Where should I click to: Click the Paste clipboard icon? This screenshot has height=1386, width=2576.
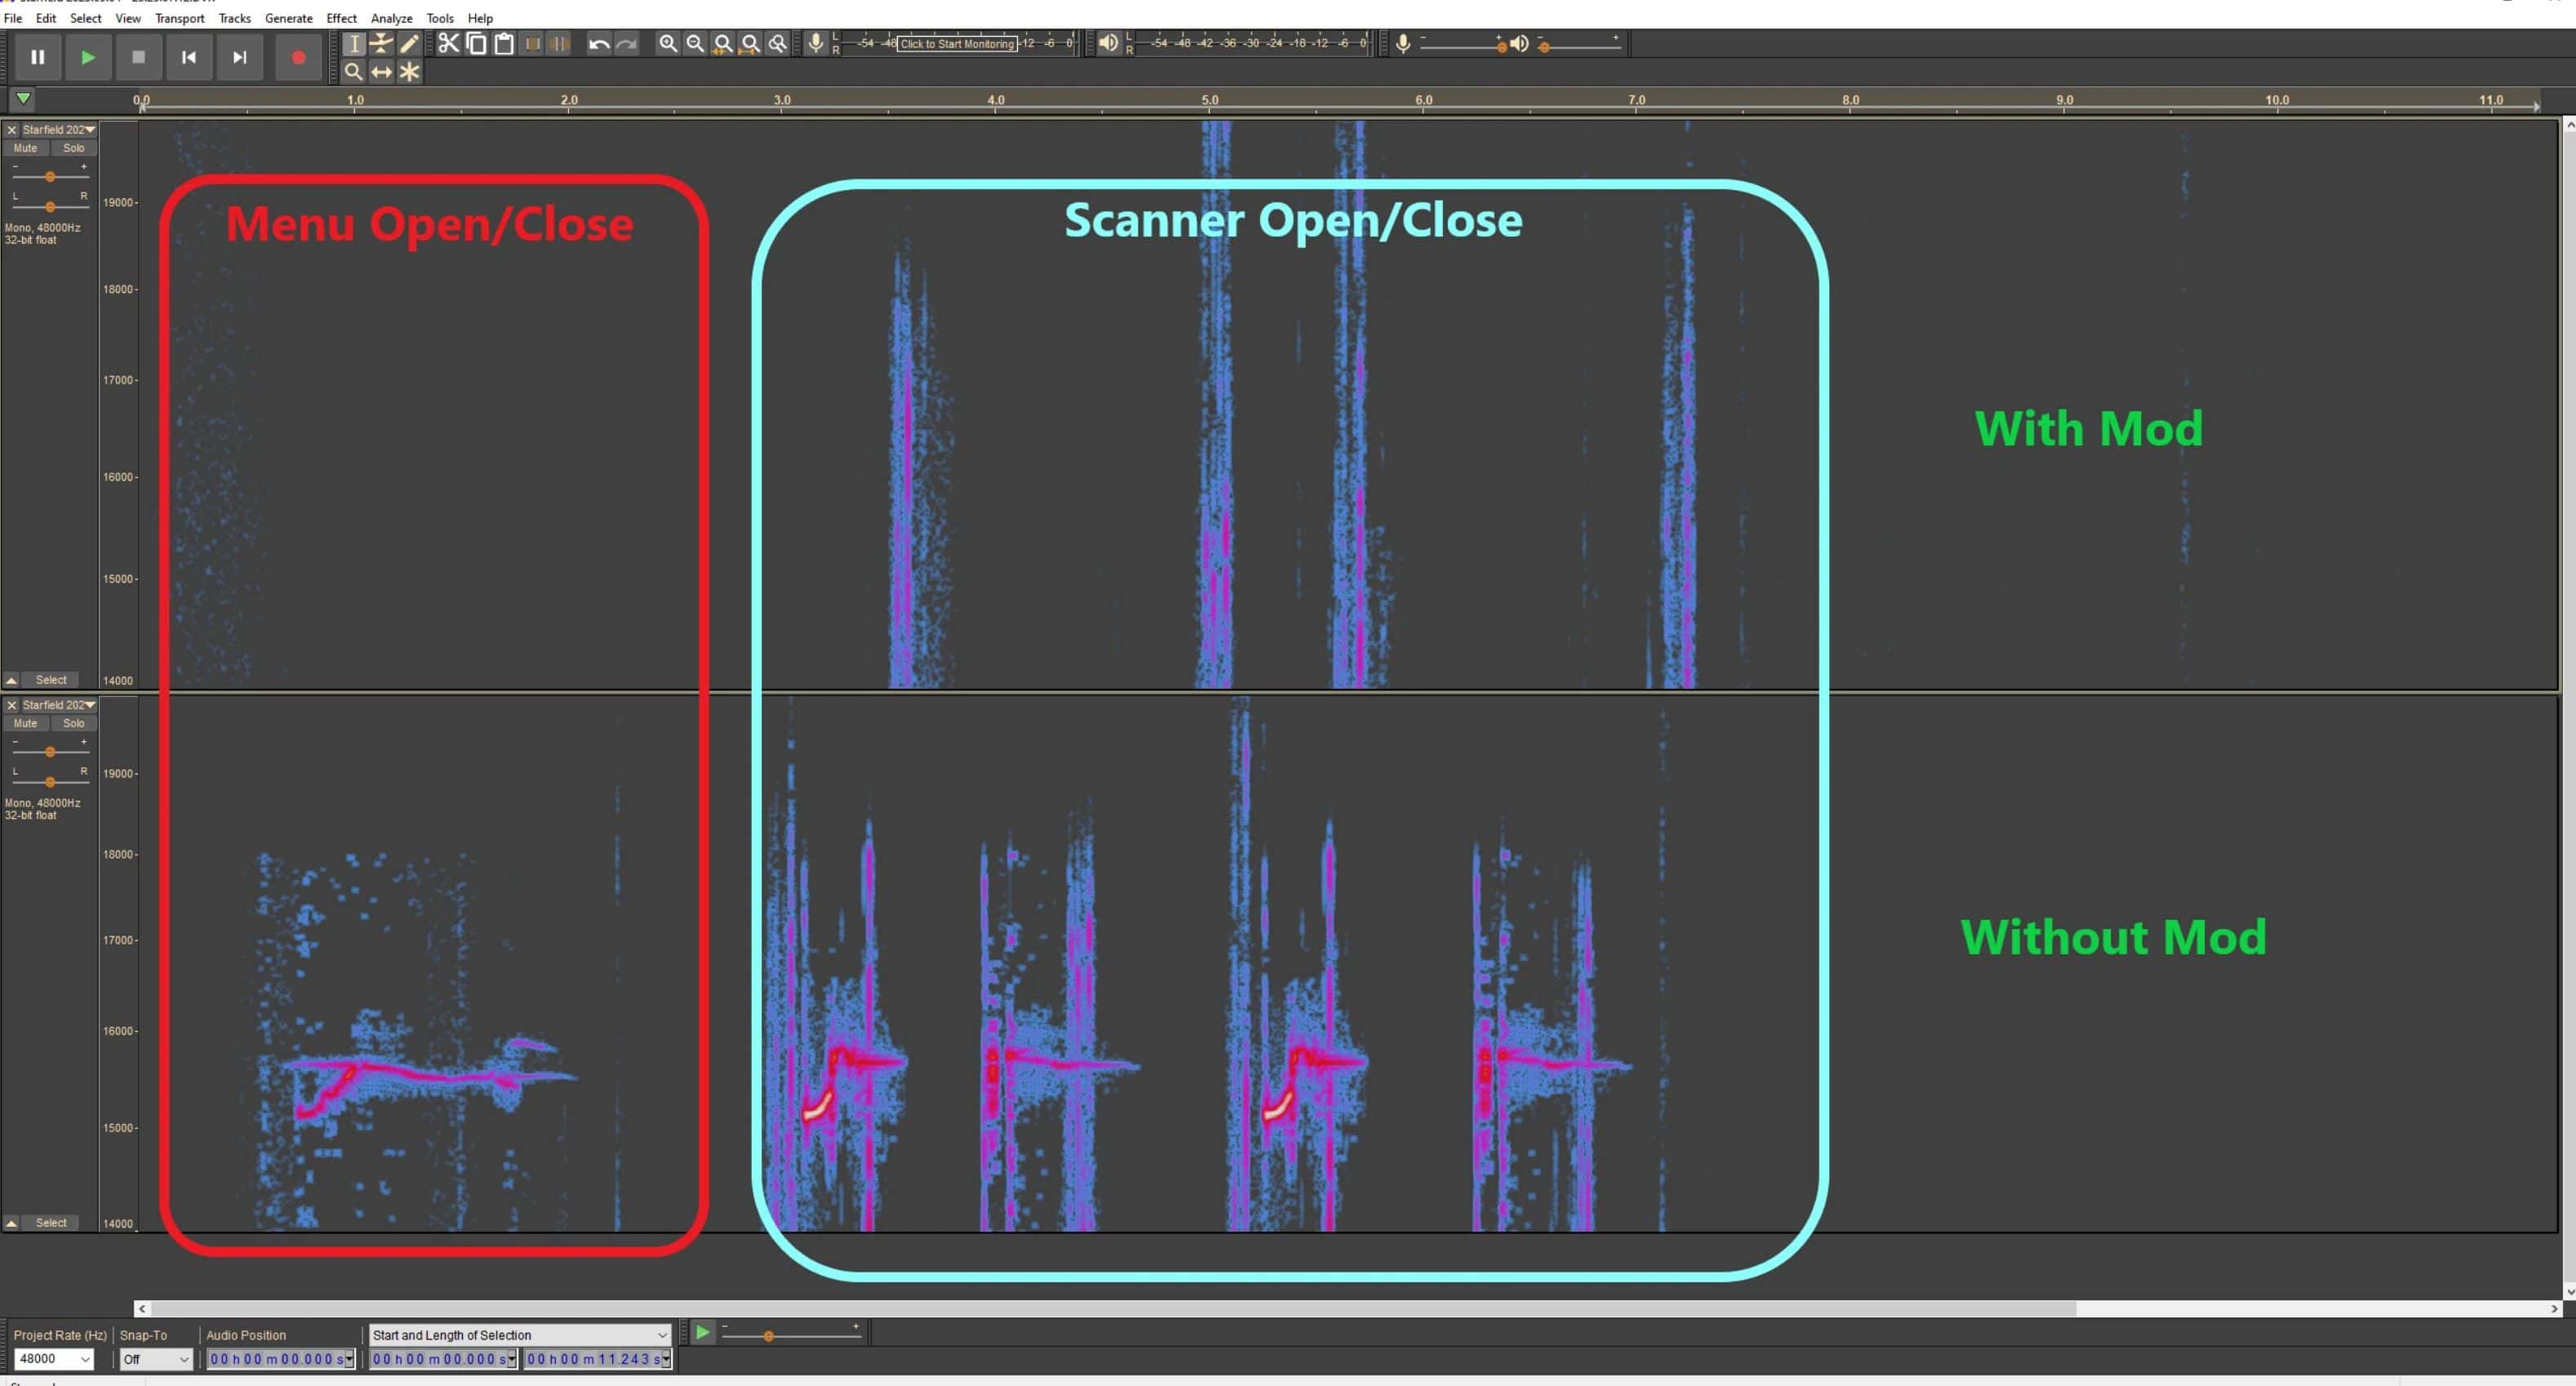coord(504,43)
